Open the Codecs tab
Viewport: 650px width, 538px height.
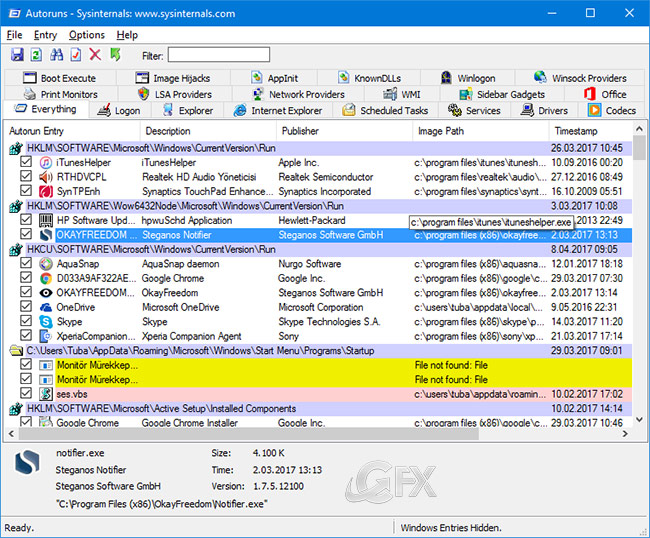coord(613,111)
